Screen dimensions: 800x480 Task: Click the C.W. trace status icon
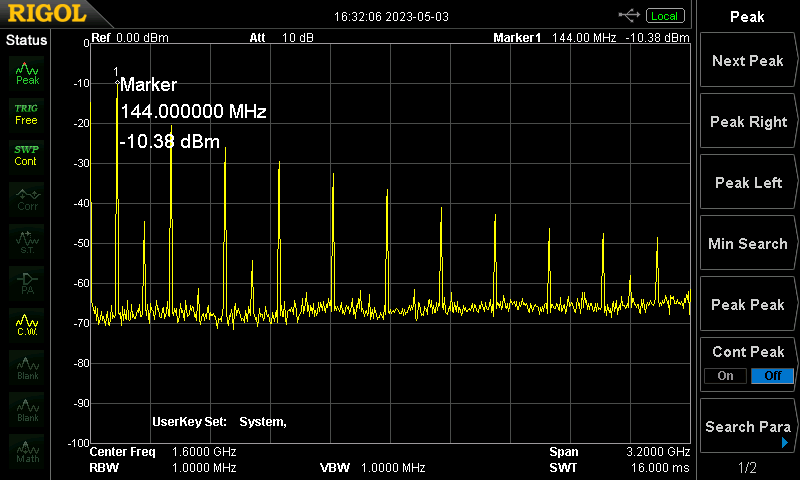(27, 325)
